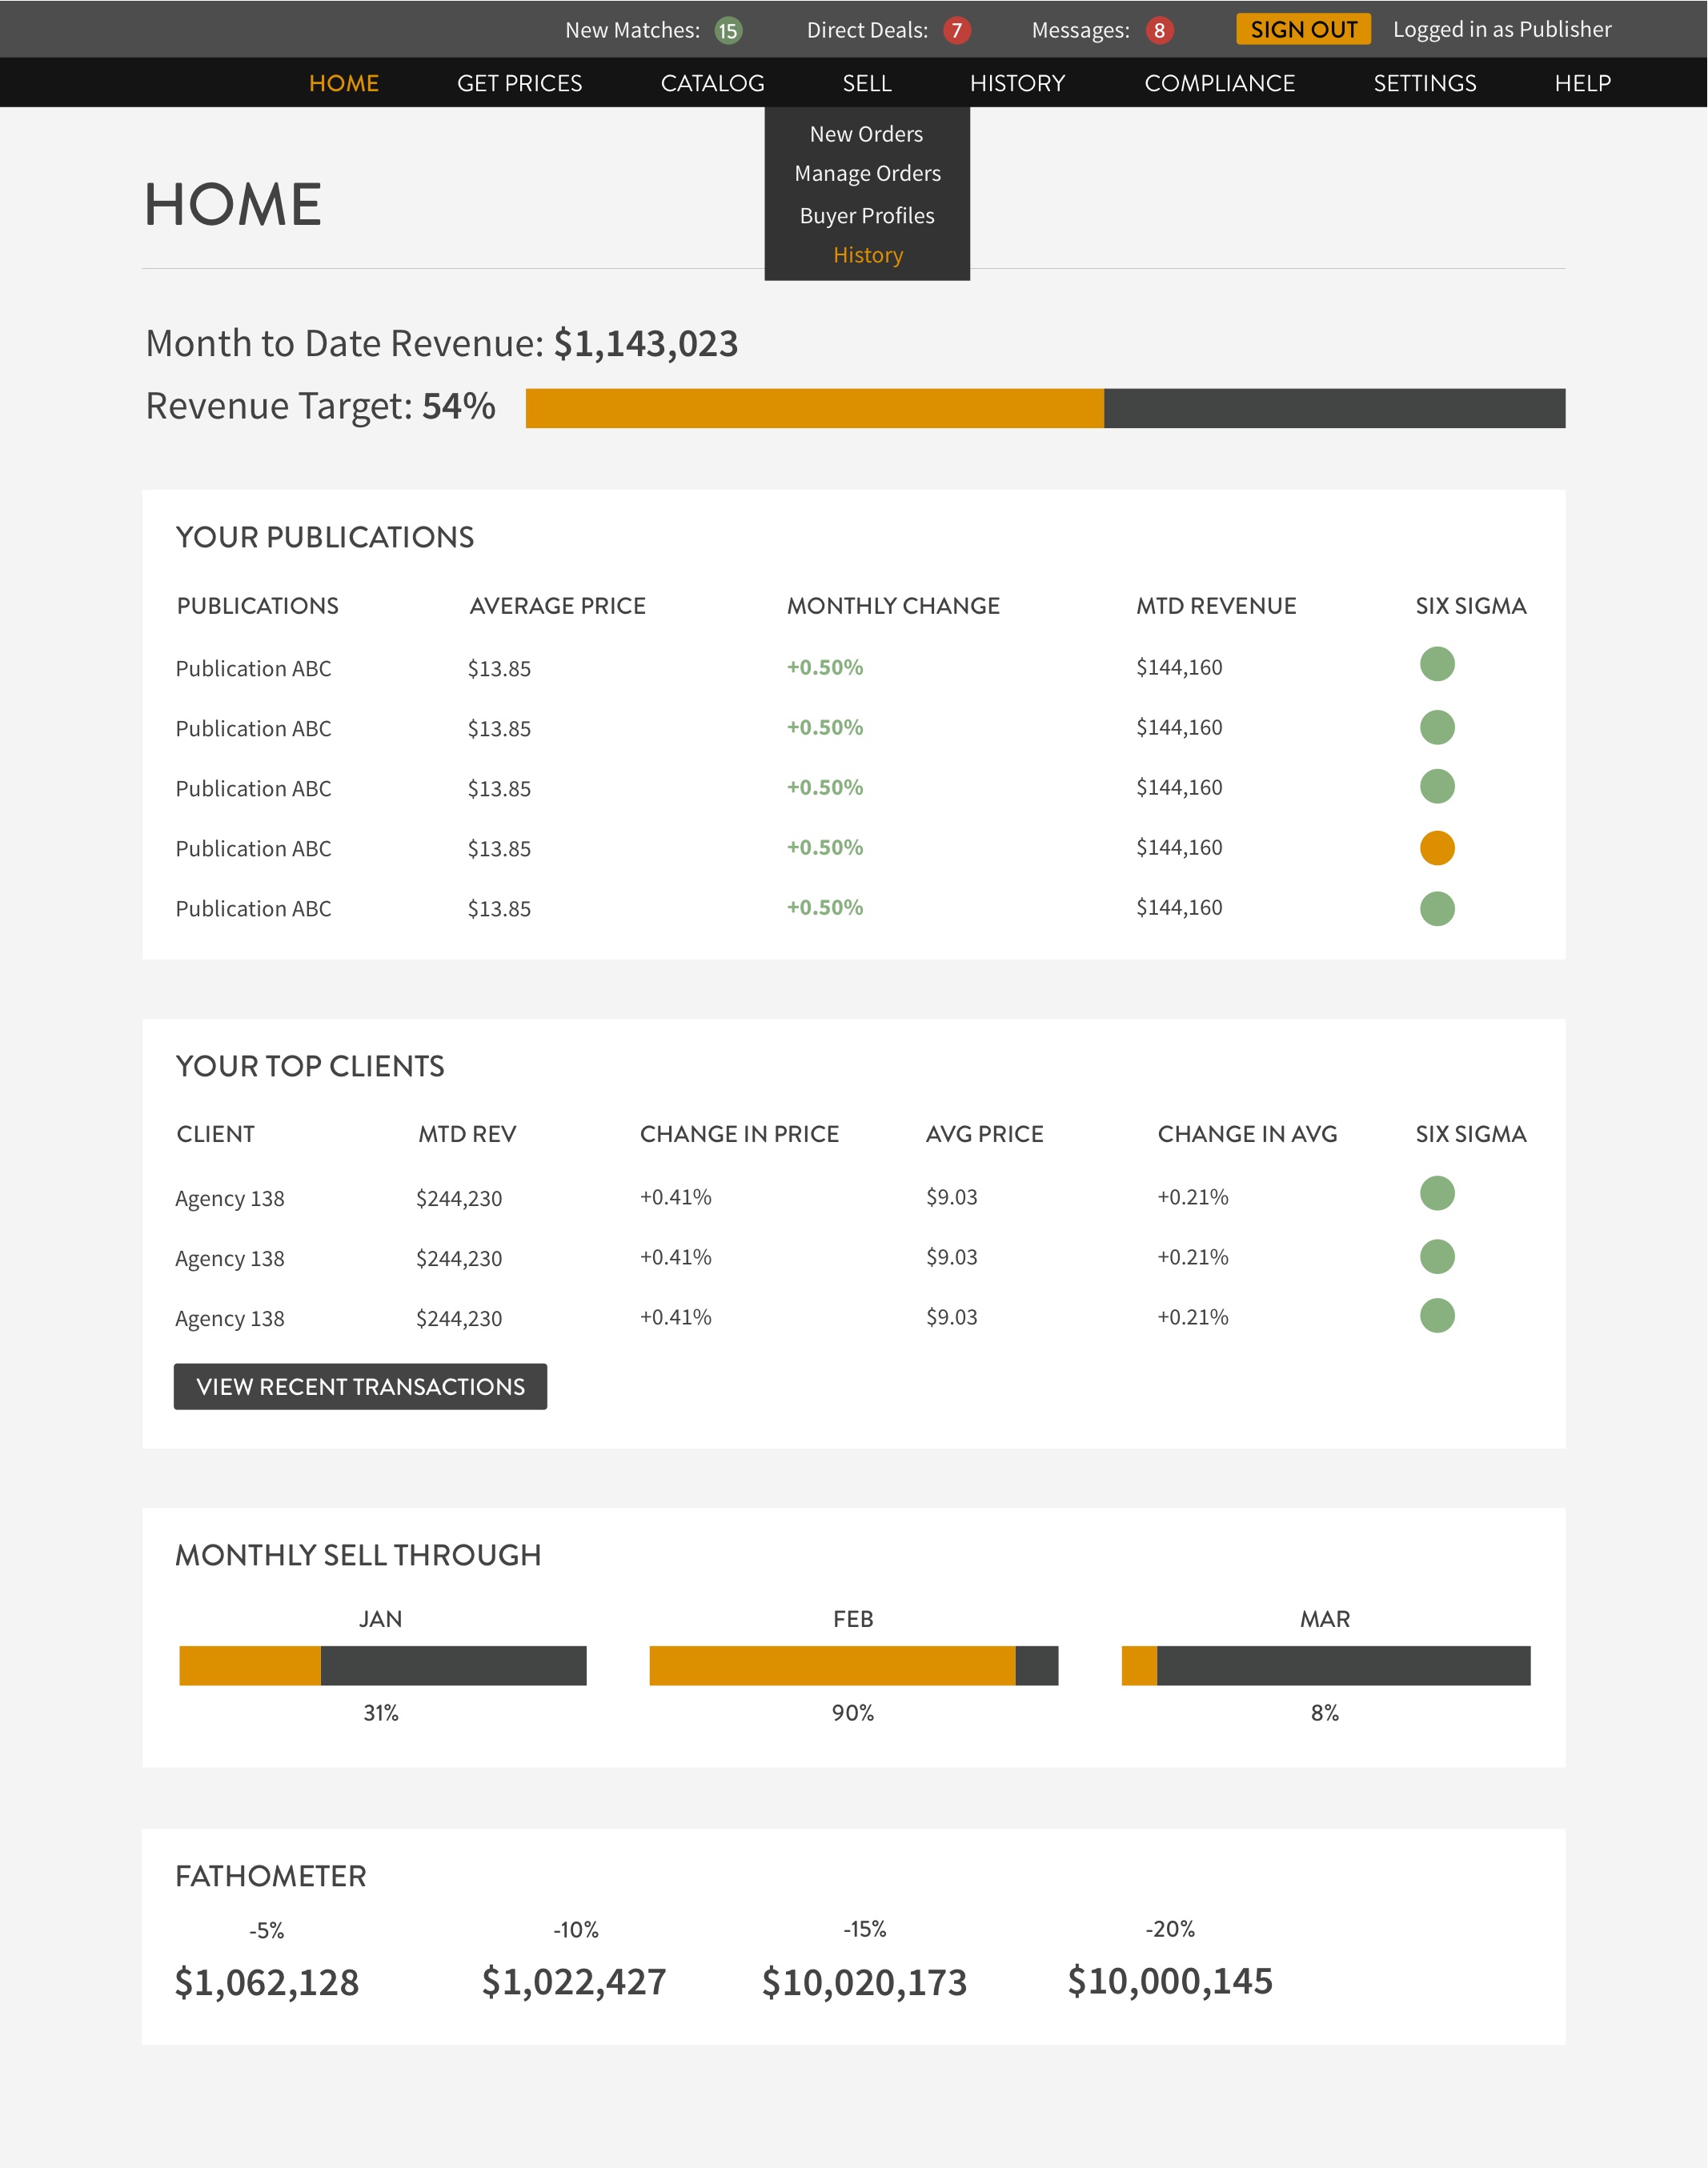Click third Agency 138 Six Sigma dot
The height and width of the screenshot is (2168, 1708).
tap(1436, 1315)
